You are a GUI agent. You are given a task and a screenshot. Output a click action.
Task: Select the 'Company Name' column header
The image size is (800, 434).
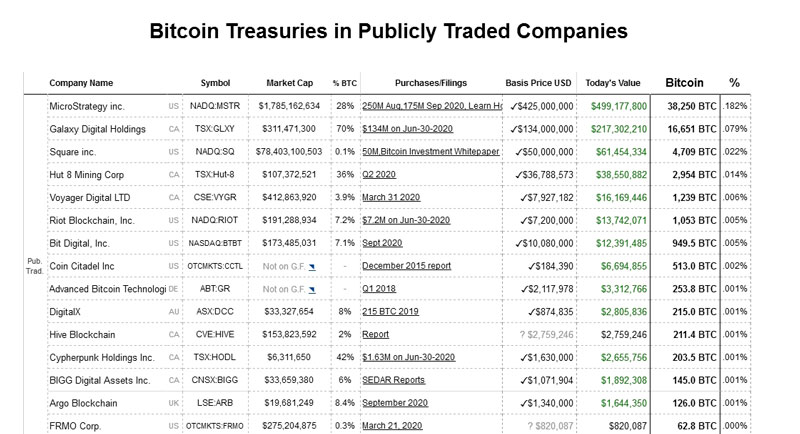(81, 83)
